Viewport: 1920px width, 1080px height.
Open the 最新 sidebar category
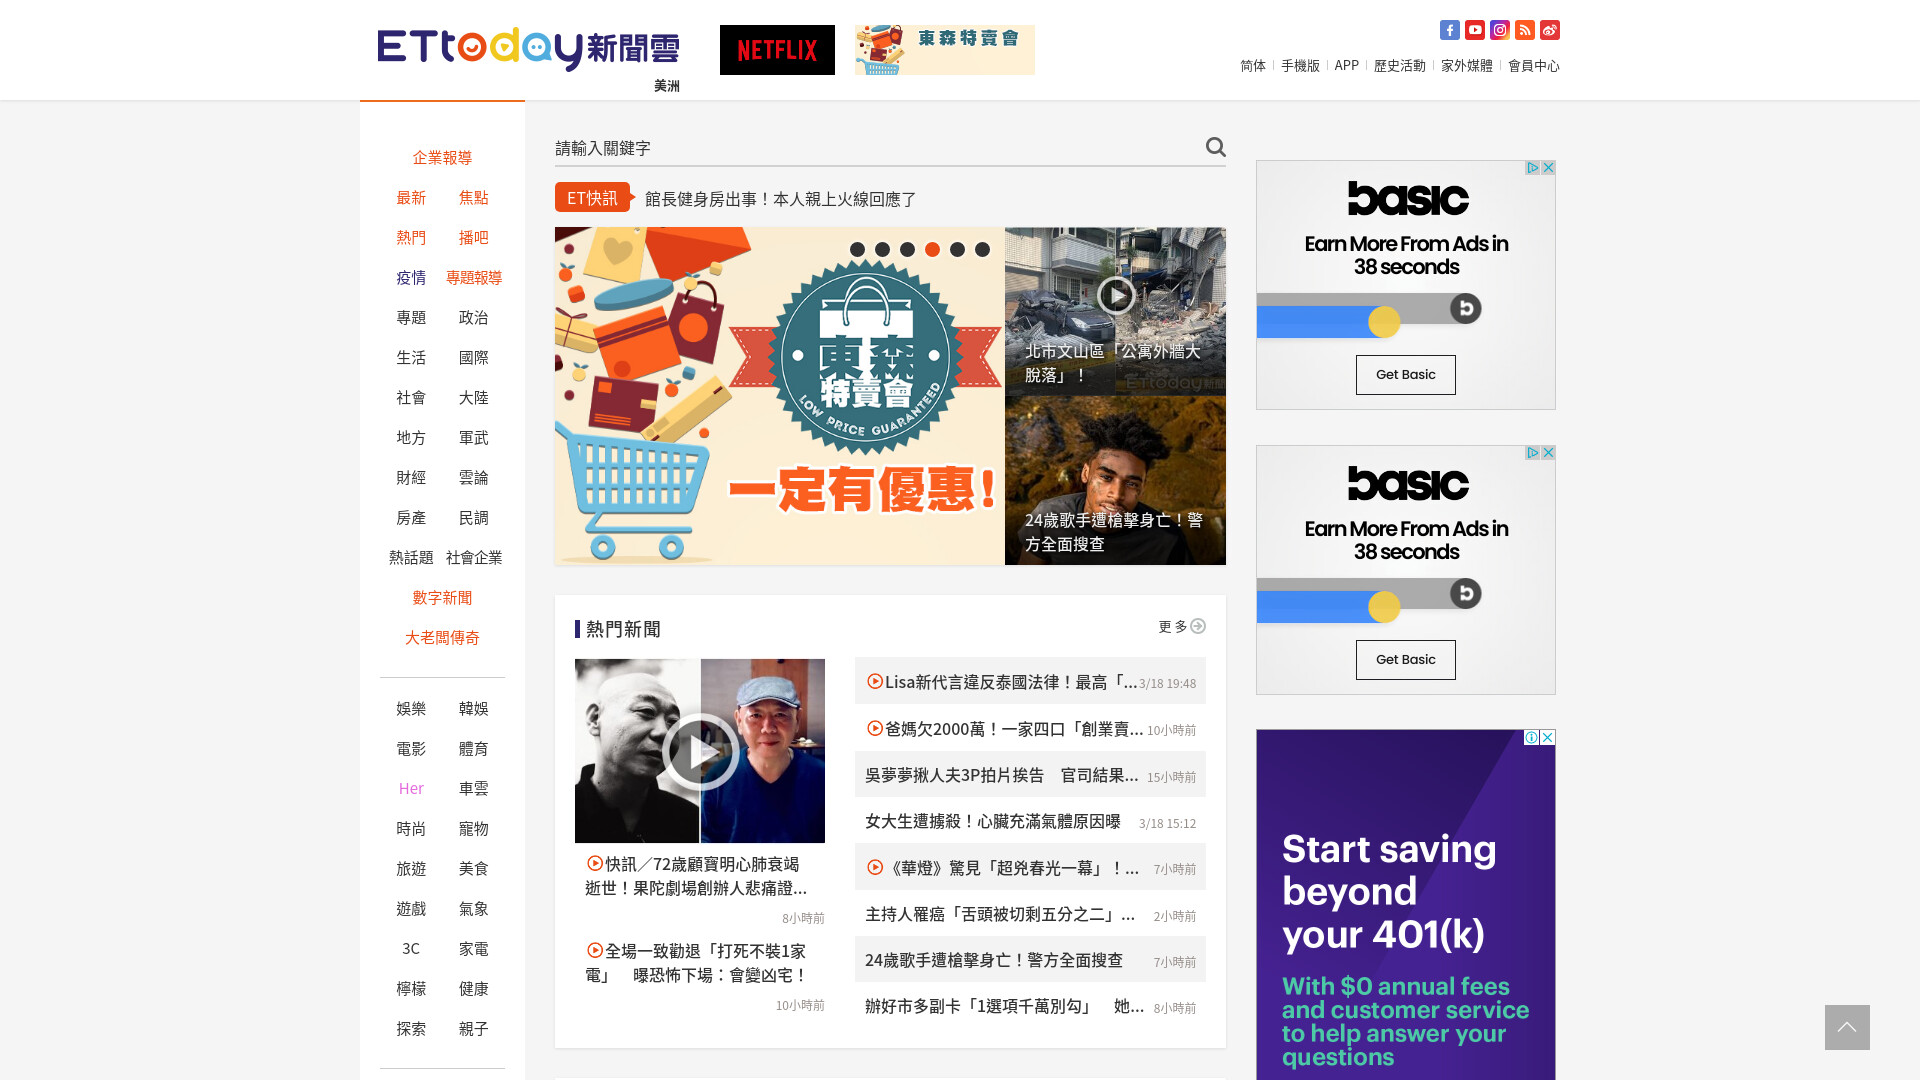click(x=411, y=197)
